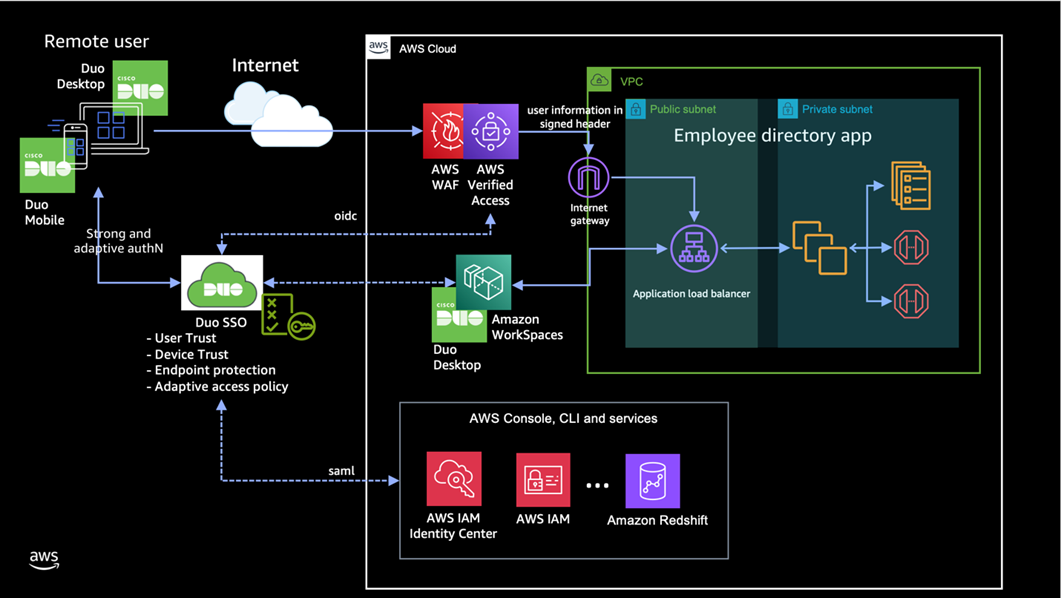Click the AWS IAM icon
The width and height of the screenshot is (1061, 598).
tap(543, 479)
